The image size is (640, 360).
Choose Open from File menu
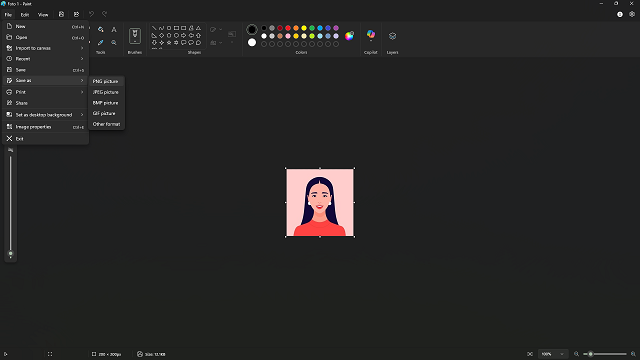(x=46, y=37)
